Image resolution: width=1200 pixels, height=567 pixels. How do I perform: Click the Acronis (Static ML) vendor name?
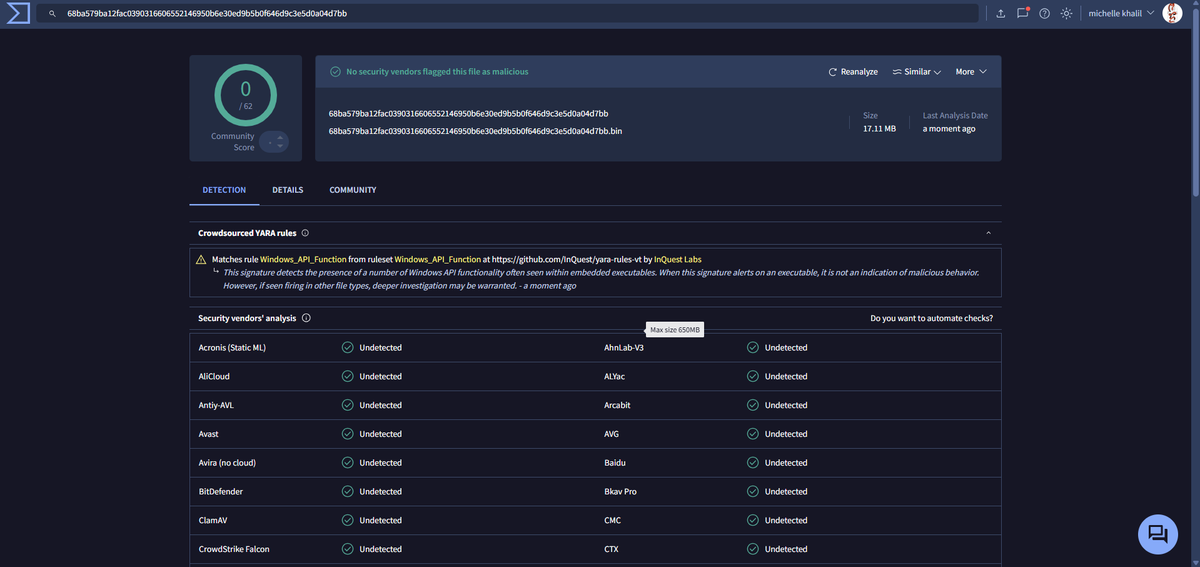click(232, 348)
